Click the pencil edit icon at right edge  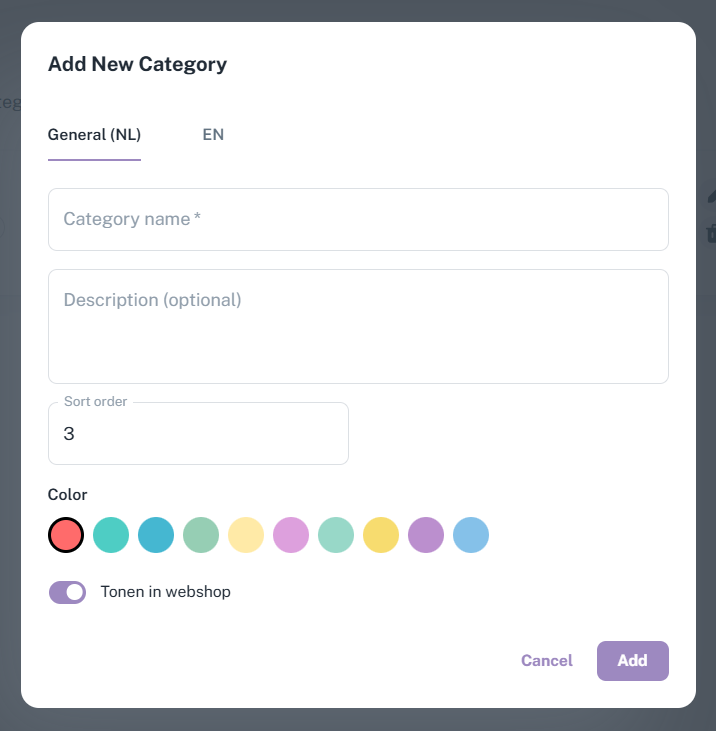pyautogui.click(x=711, y=197)
